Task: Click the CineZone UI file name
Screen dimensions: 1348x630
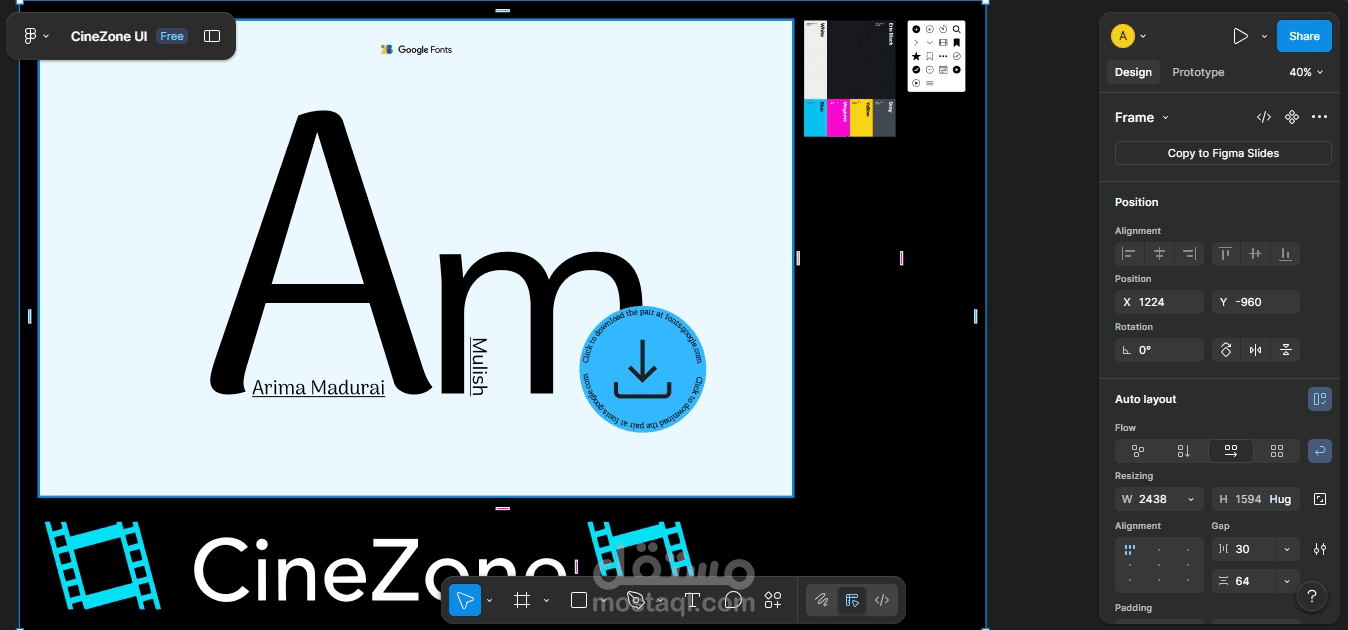Action: 109,36
